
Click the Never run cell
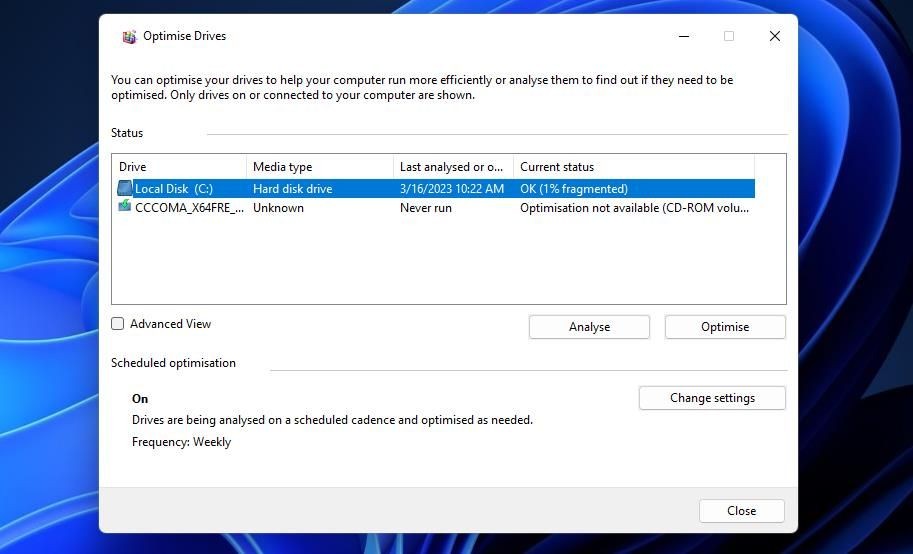tap(426, 208)
